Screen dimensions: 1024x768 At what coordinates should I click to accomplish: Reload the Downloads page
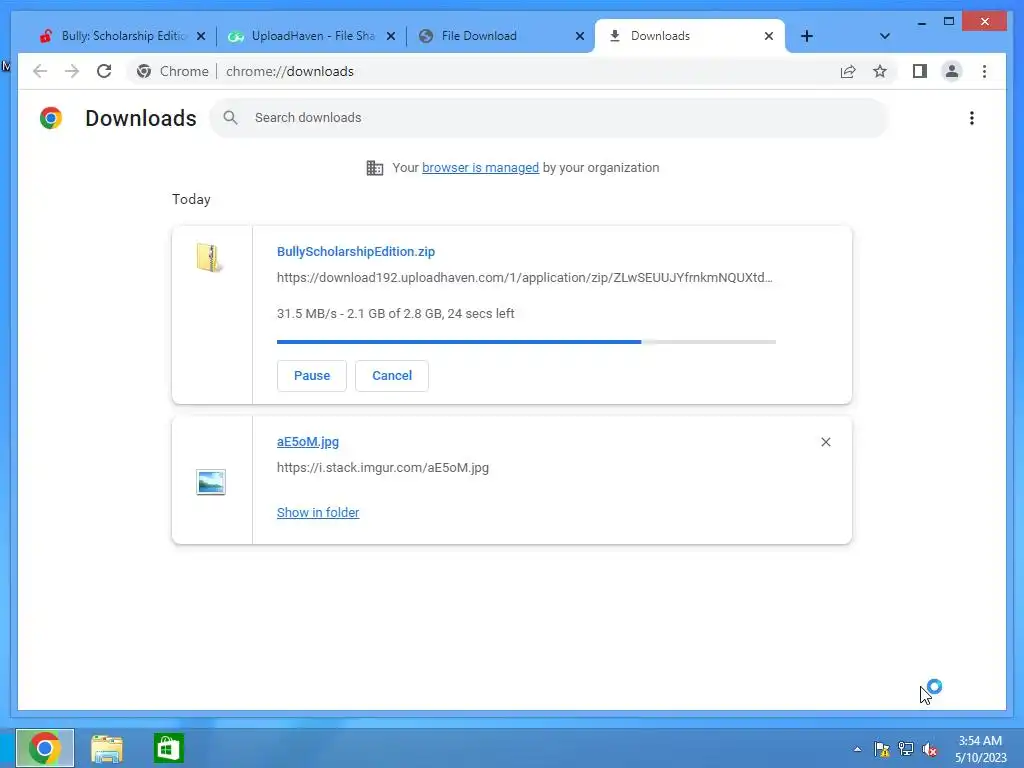104,71
